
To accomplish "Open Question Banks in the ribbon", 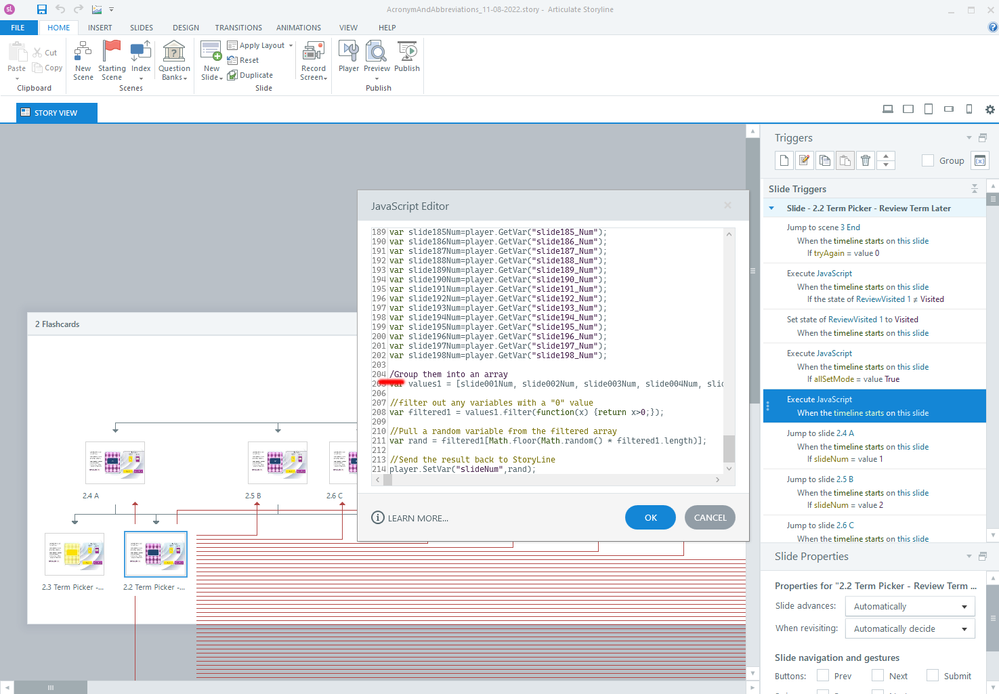I will click(174, 52).
